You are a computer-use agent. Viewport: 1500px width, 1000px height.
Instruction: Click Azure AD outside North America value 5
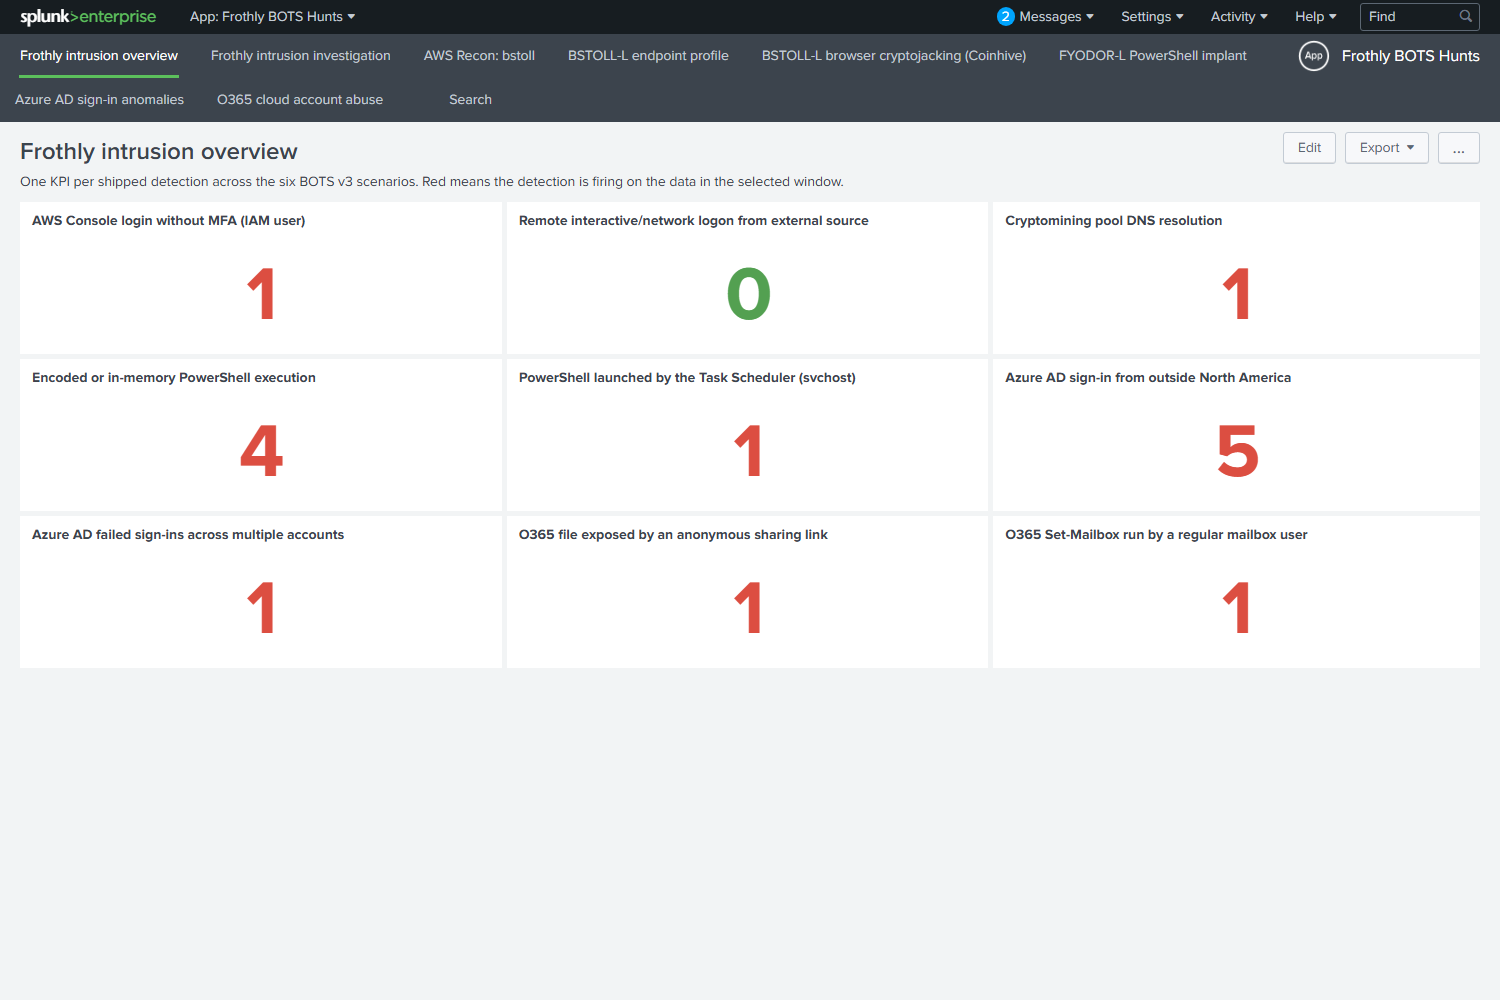tap(1237, 451)
